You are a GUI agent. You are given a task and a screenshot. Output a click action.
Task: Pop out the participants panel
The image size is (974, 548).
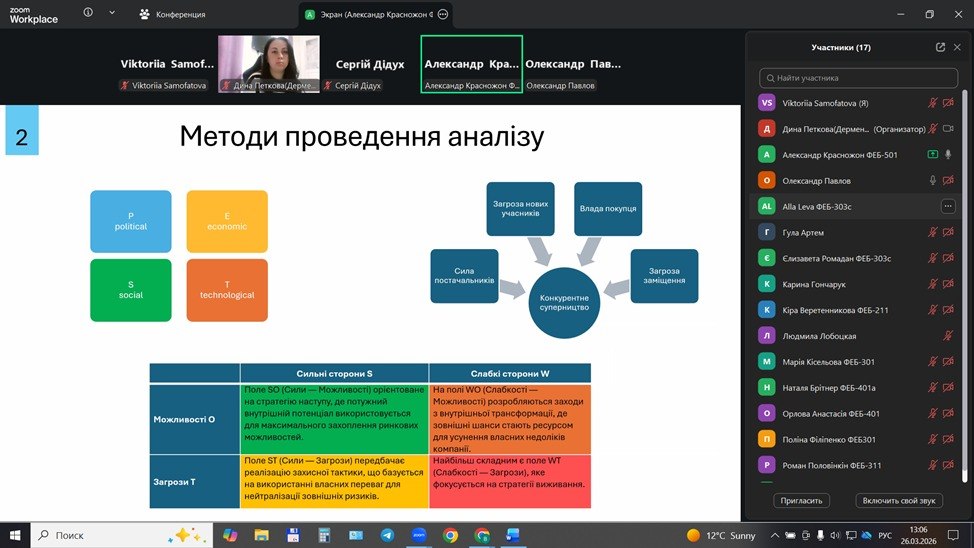click(940, 47)
